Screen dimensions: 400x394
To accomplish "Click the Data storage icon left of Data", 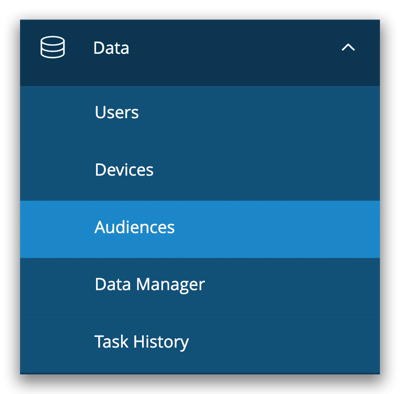I will click(53, 48).
